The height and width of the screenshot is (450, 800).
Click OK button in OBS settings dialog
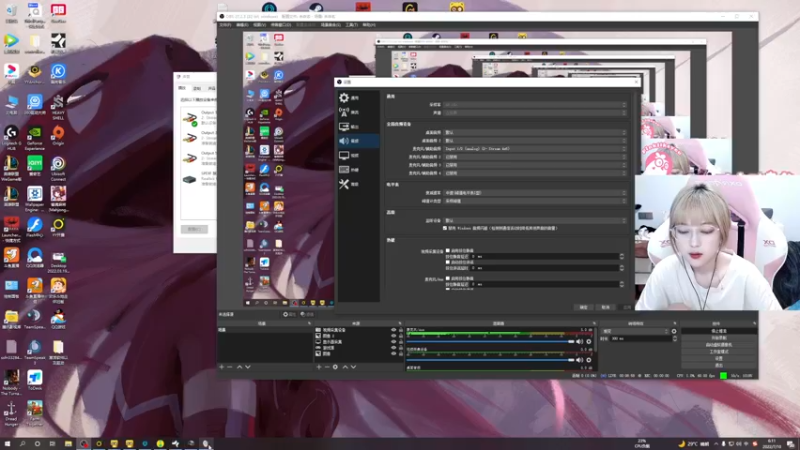[x=583, y=307]
